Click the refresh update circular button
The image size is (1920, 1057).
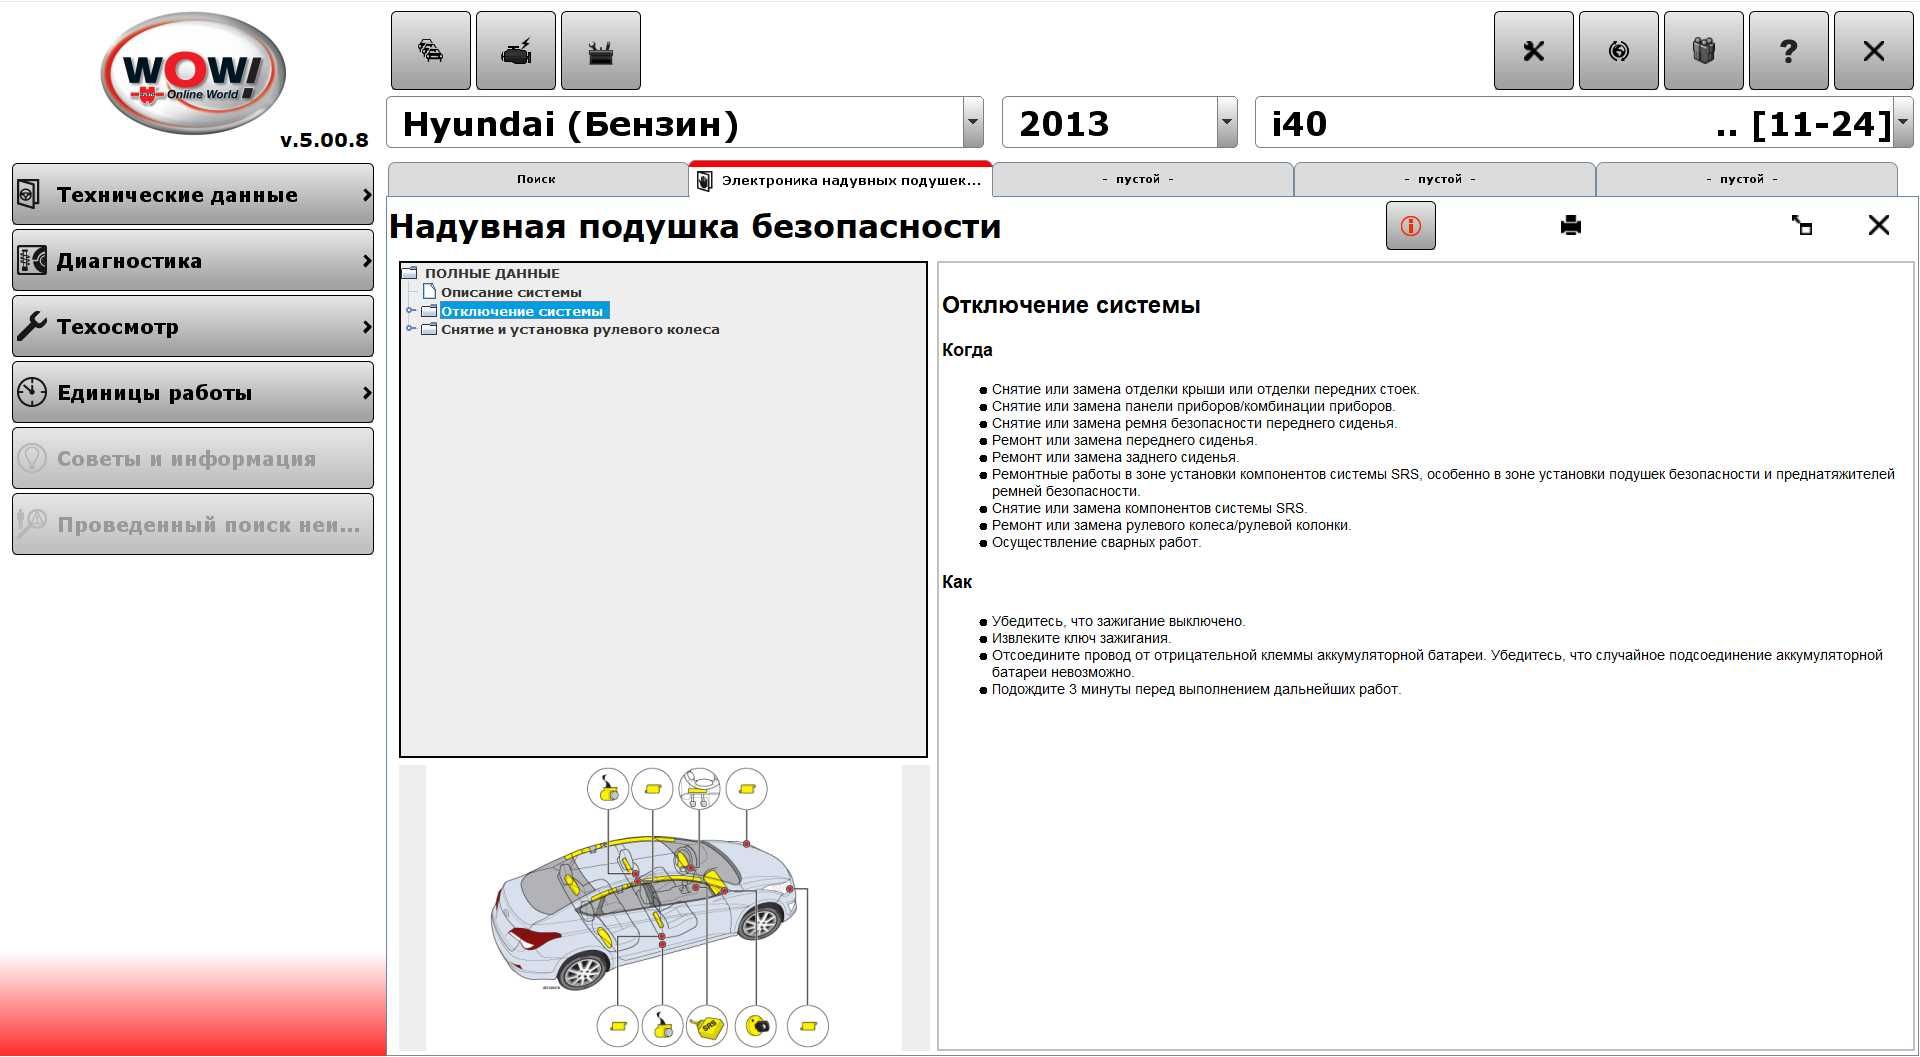1619,51
